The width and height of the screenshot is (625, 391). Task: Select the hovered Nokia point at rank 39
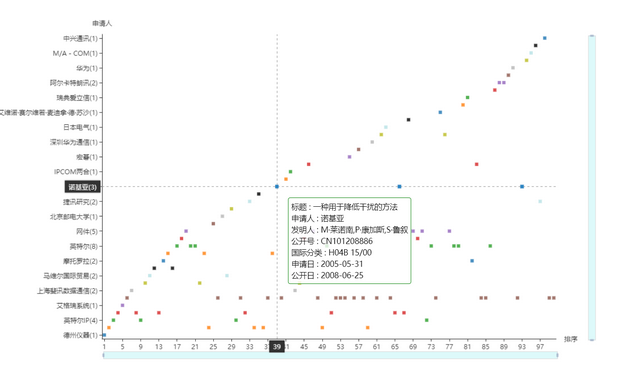(277, 187)
